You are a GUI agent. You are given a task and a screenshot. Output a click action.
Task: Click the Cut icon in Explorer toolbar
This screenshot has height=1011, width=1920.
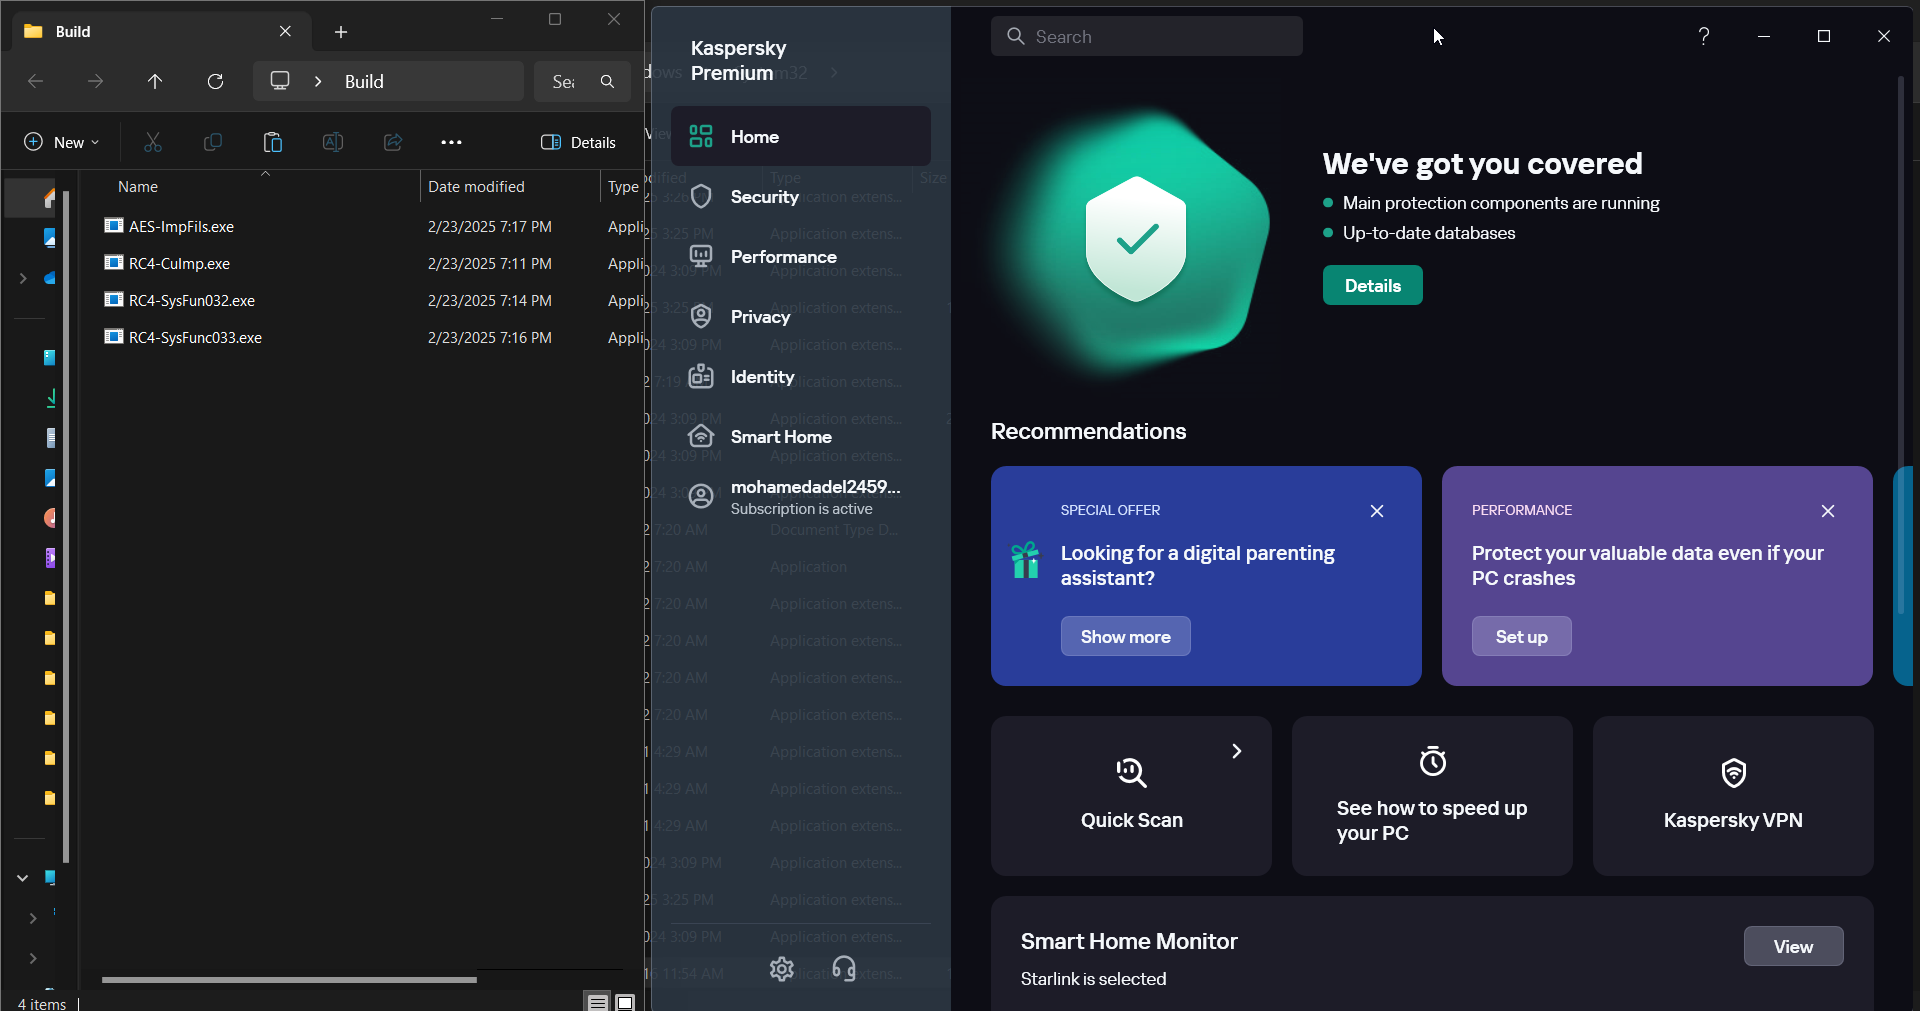pos(153,142)
